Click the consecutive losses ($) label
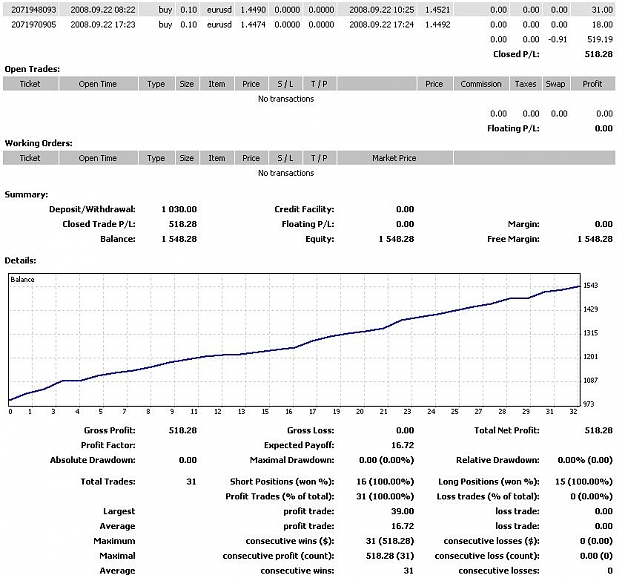Image resolution: width=625 pixels, height=578 pixels. [491, 541]
